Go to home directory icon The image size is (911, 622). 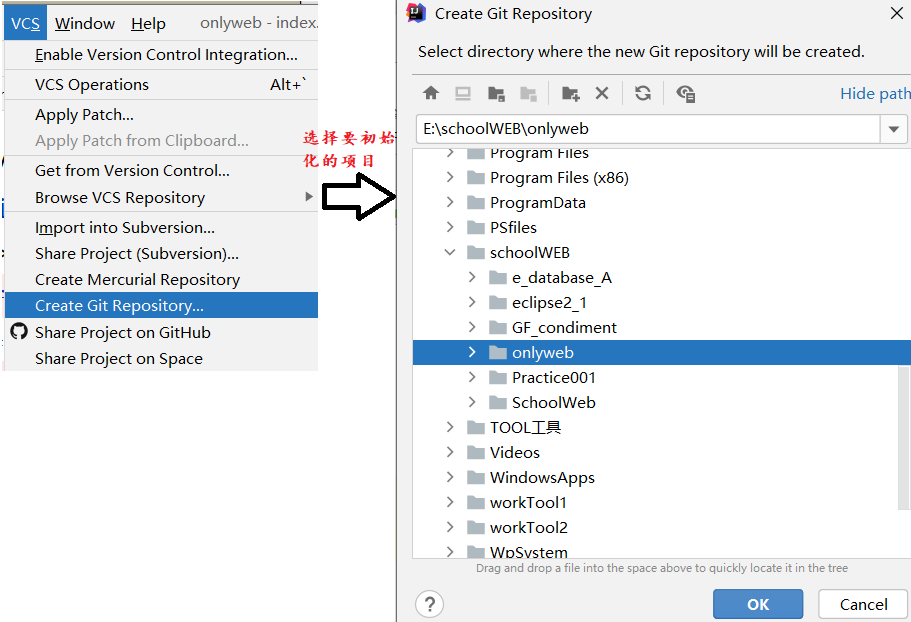click(x=431, y=93)
